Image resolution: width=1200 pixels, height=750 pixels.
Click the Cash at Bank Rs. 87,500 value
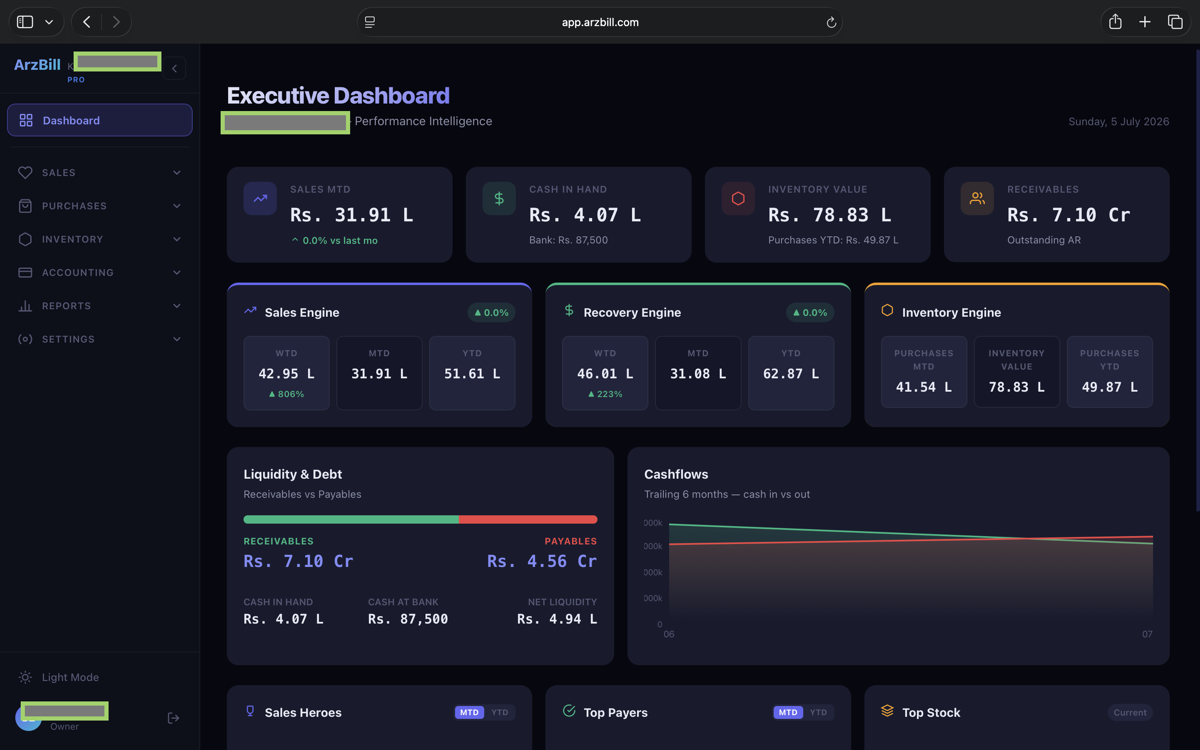(x=408, y=619)
